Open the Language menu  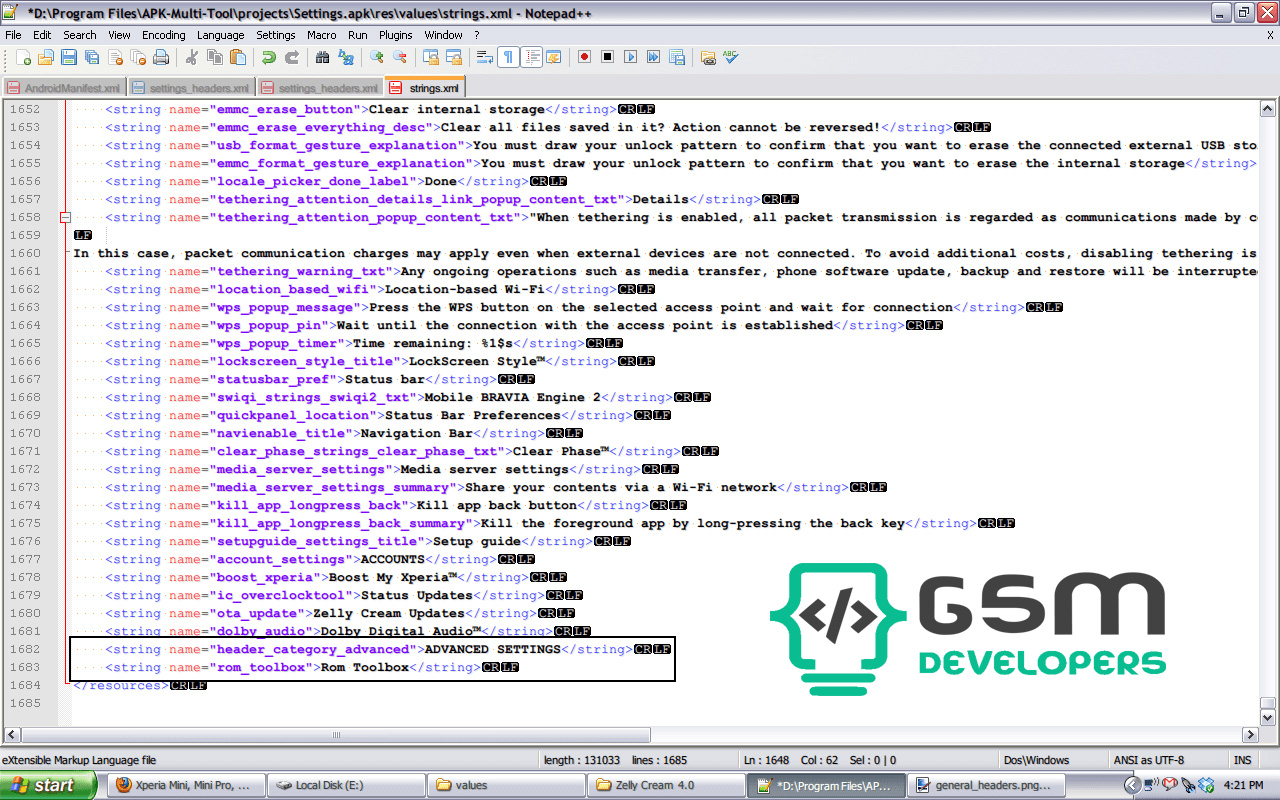(x=220, y=35)
